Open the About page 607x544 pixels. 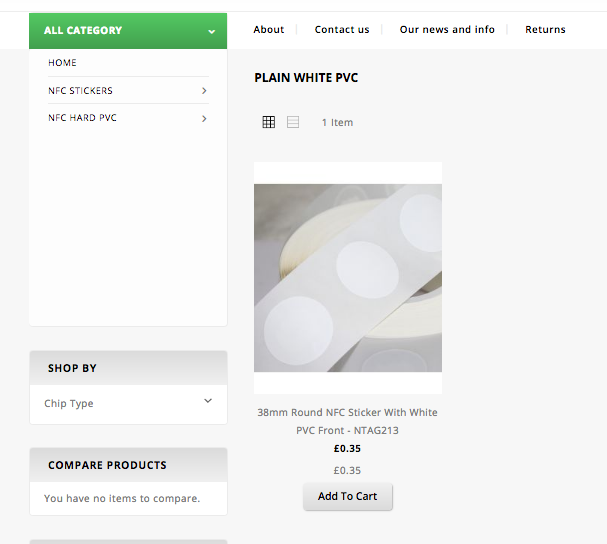pyautogui.click(x=269, y=30)
